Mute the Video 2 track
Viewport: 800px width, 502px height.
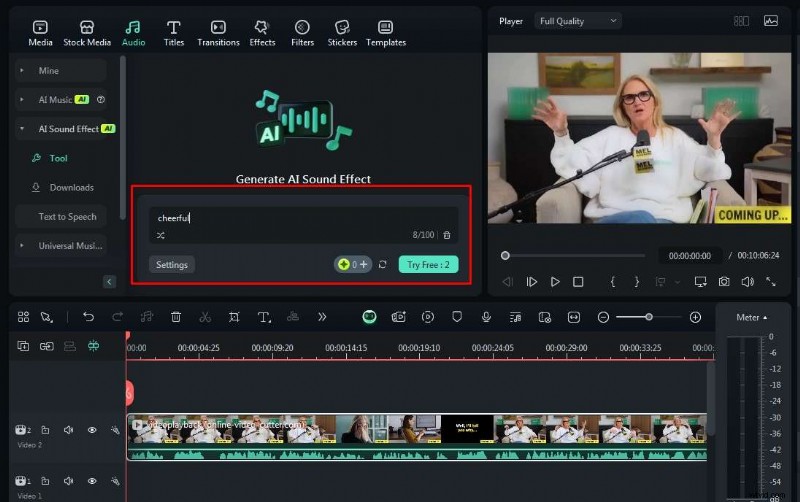coord(68,430)
